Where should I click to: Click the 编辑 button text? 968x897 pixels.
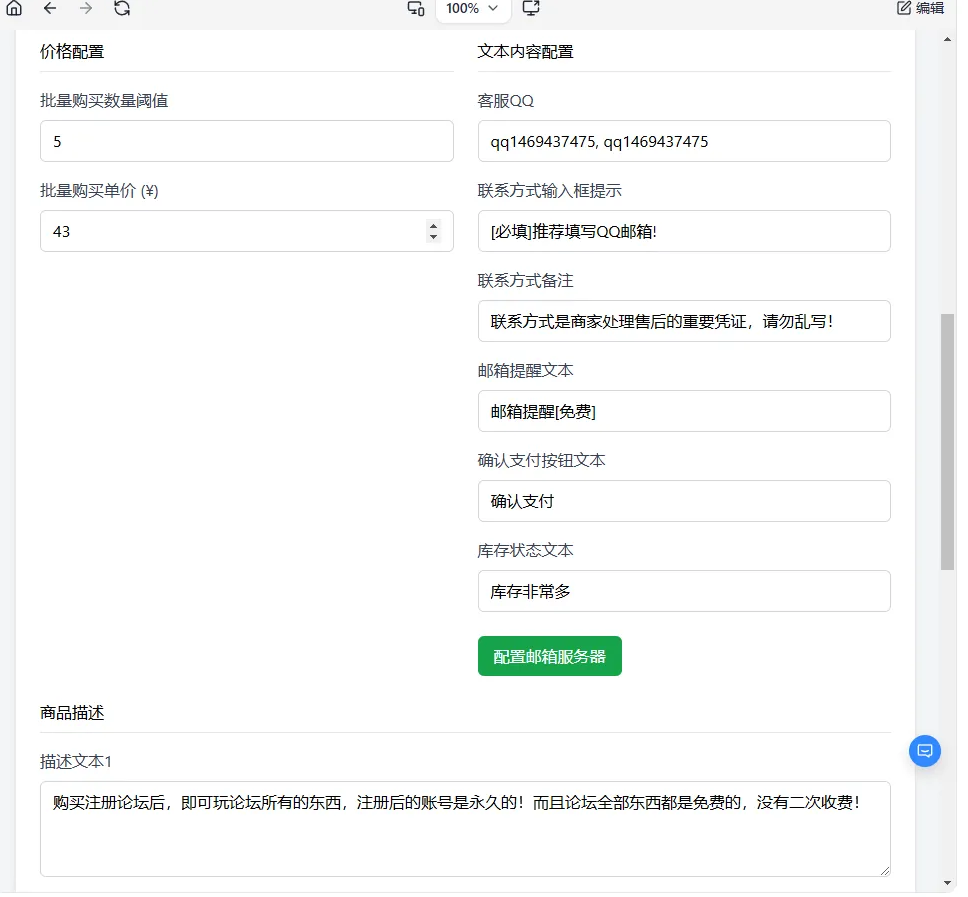[x=932, y=8]
